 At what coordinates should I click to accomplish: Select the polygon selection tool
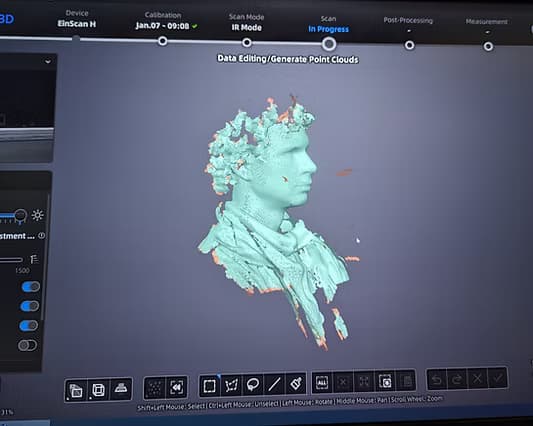coord(231,386)
